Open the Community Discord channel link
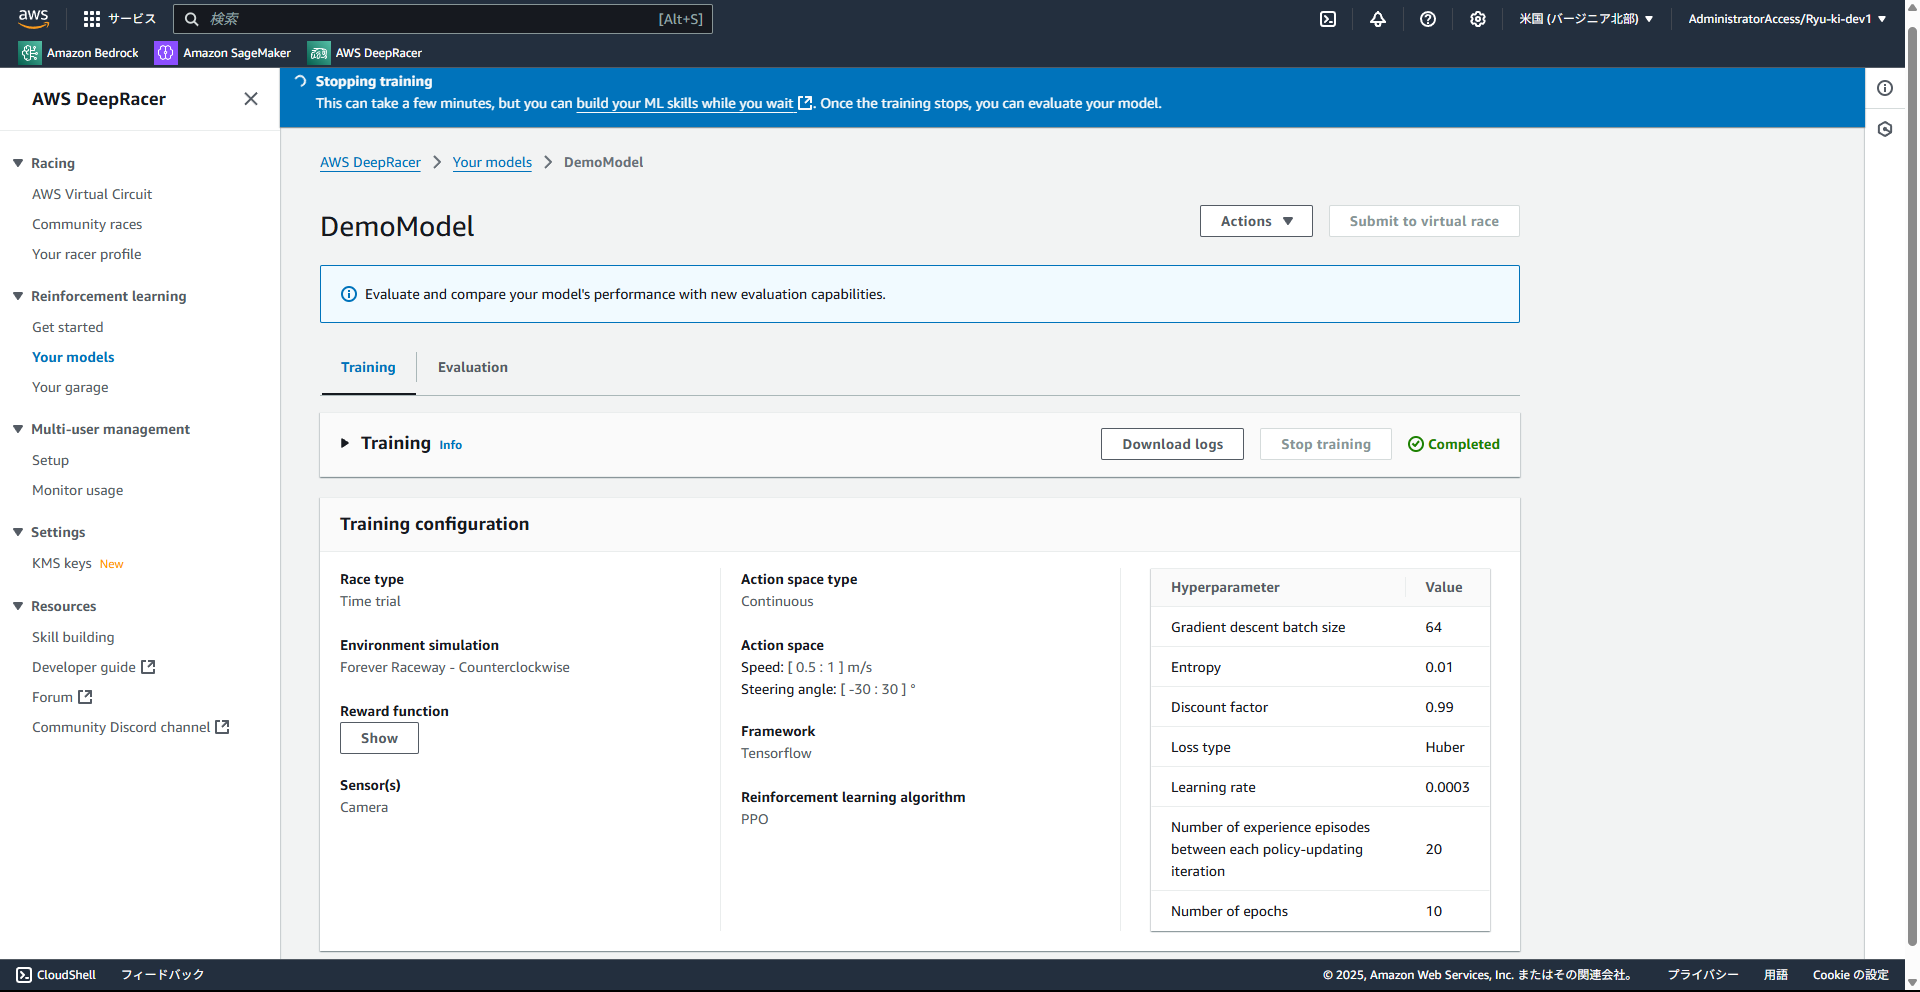This screenshot has width=1920, height=992. pos(121,727)
